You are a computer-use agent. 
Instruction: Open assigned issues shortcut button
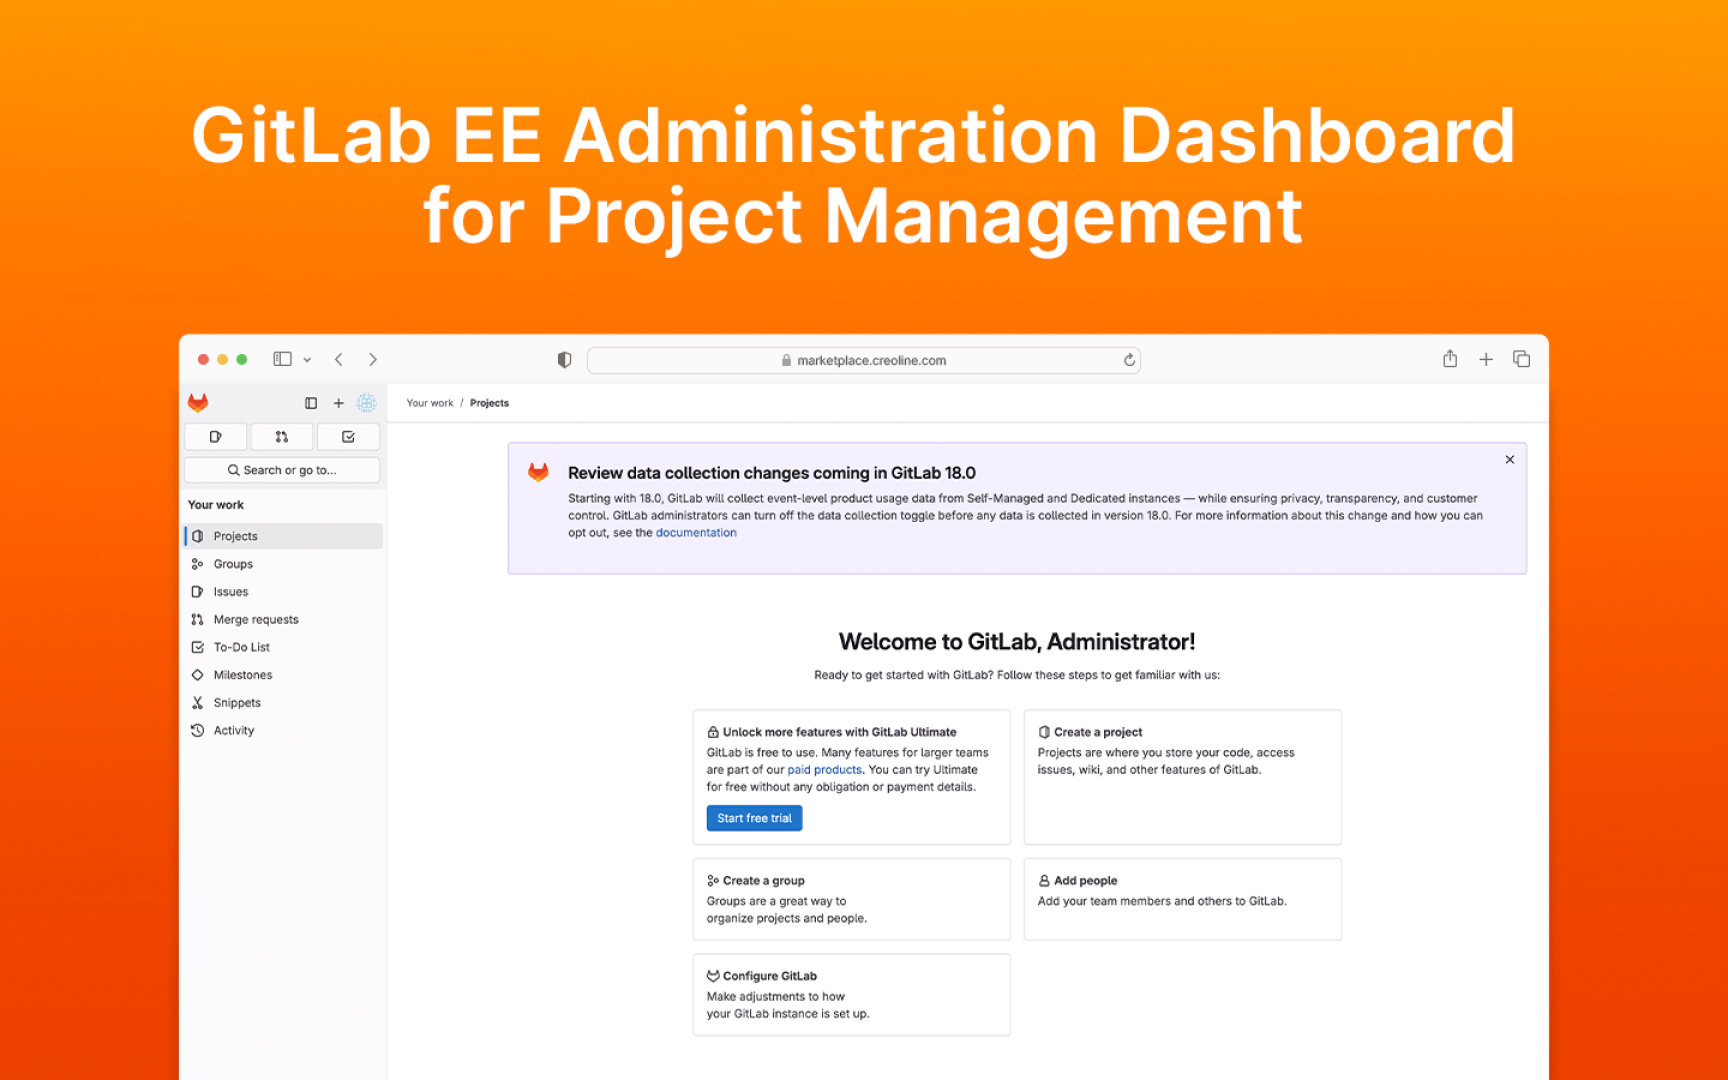(216, 437)
